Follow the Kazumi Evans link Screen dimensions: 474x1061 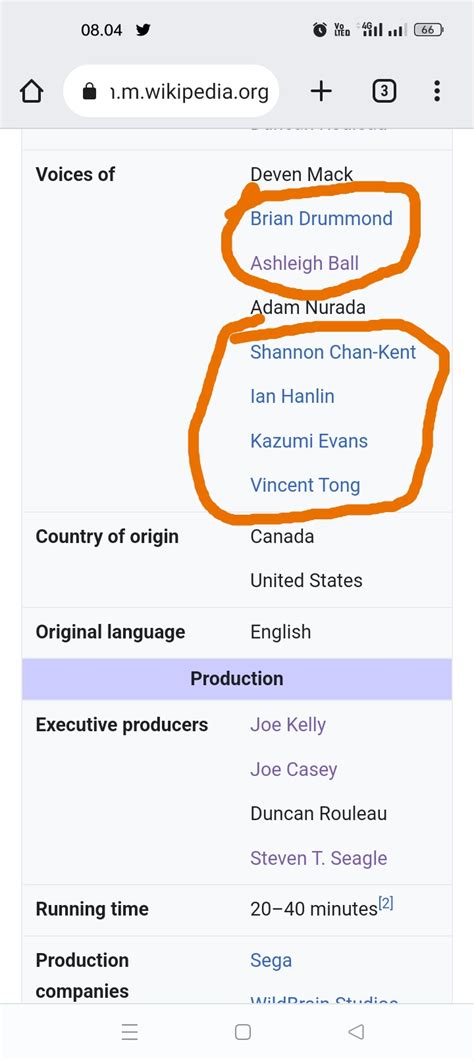click(309, 441)
